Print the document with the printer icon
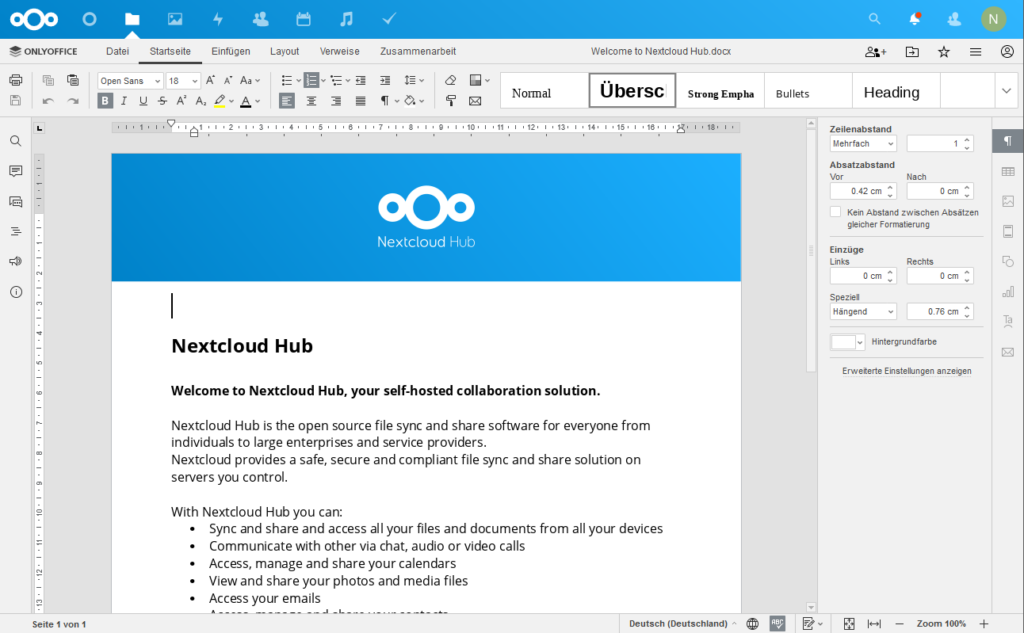This screenshot has width=1024, height=633. coord(16,80)
